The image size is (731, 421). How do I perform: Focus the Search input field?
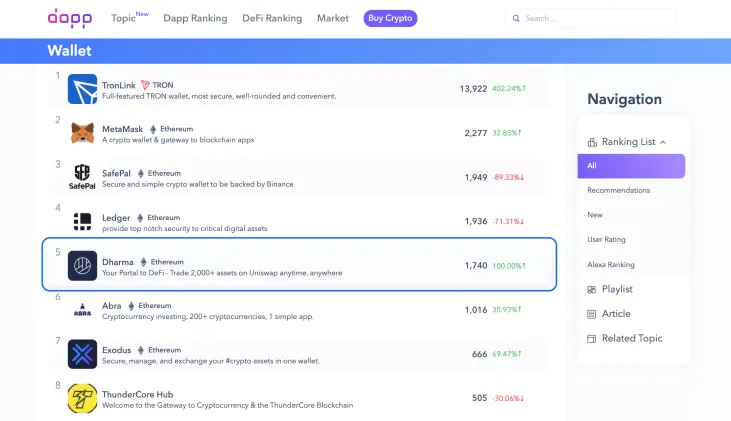click(591, 18)
